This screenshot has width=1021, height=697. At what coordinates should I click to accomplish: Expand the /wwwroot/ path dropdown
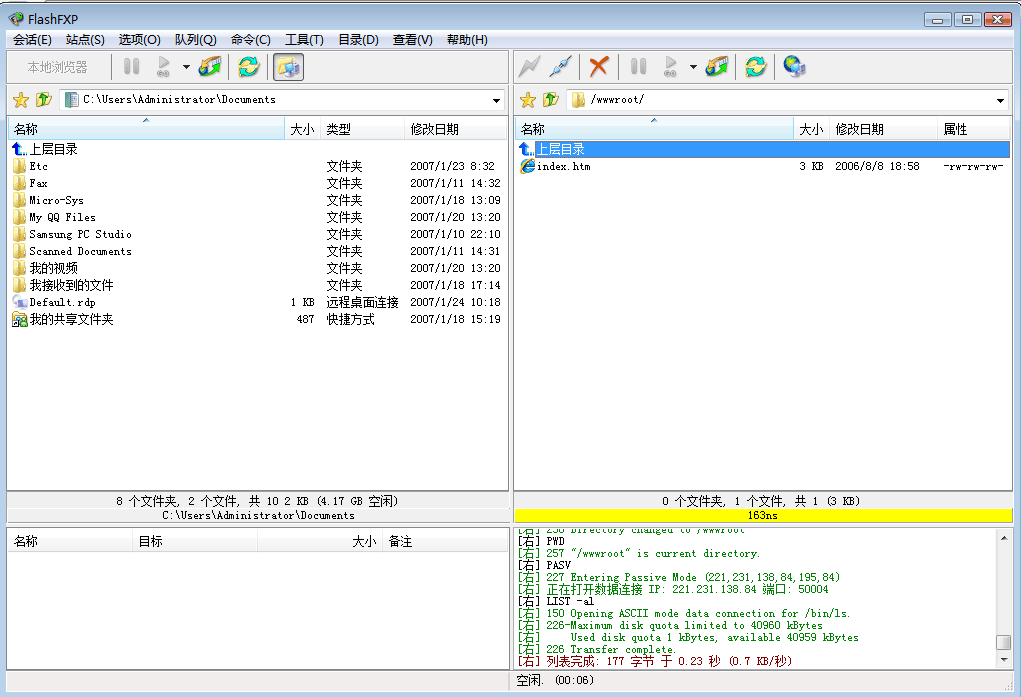1001,100
